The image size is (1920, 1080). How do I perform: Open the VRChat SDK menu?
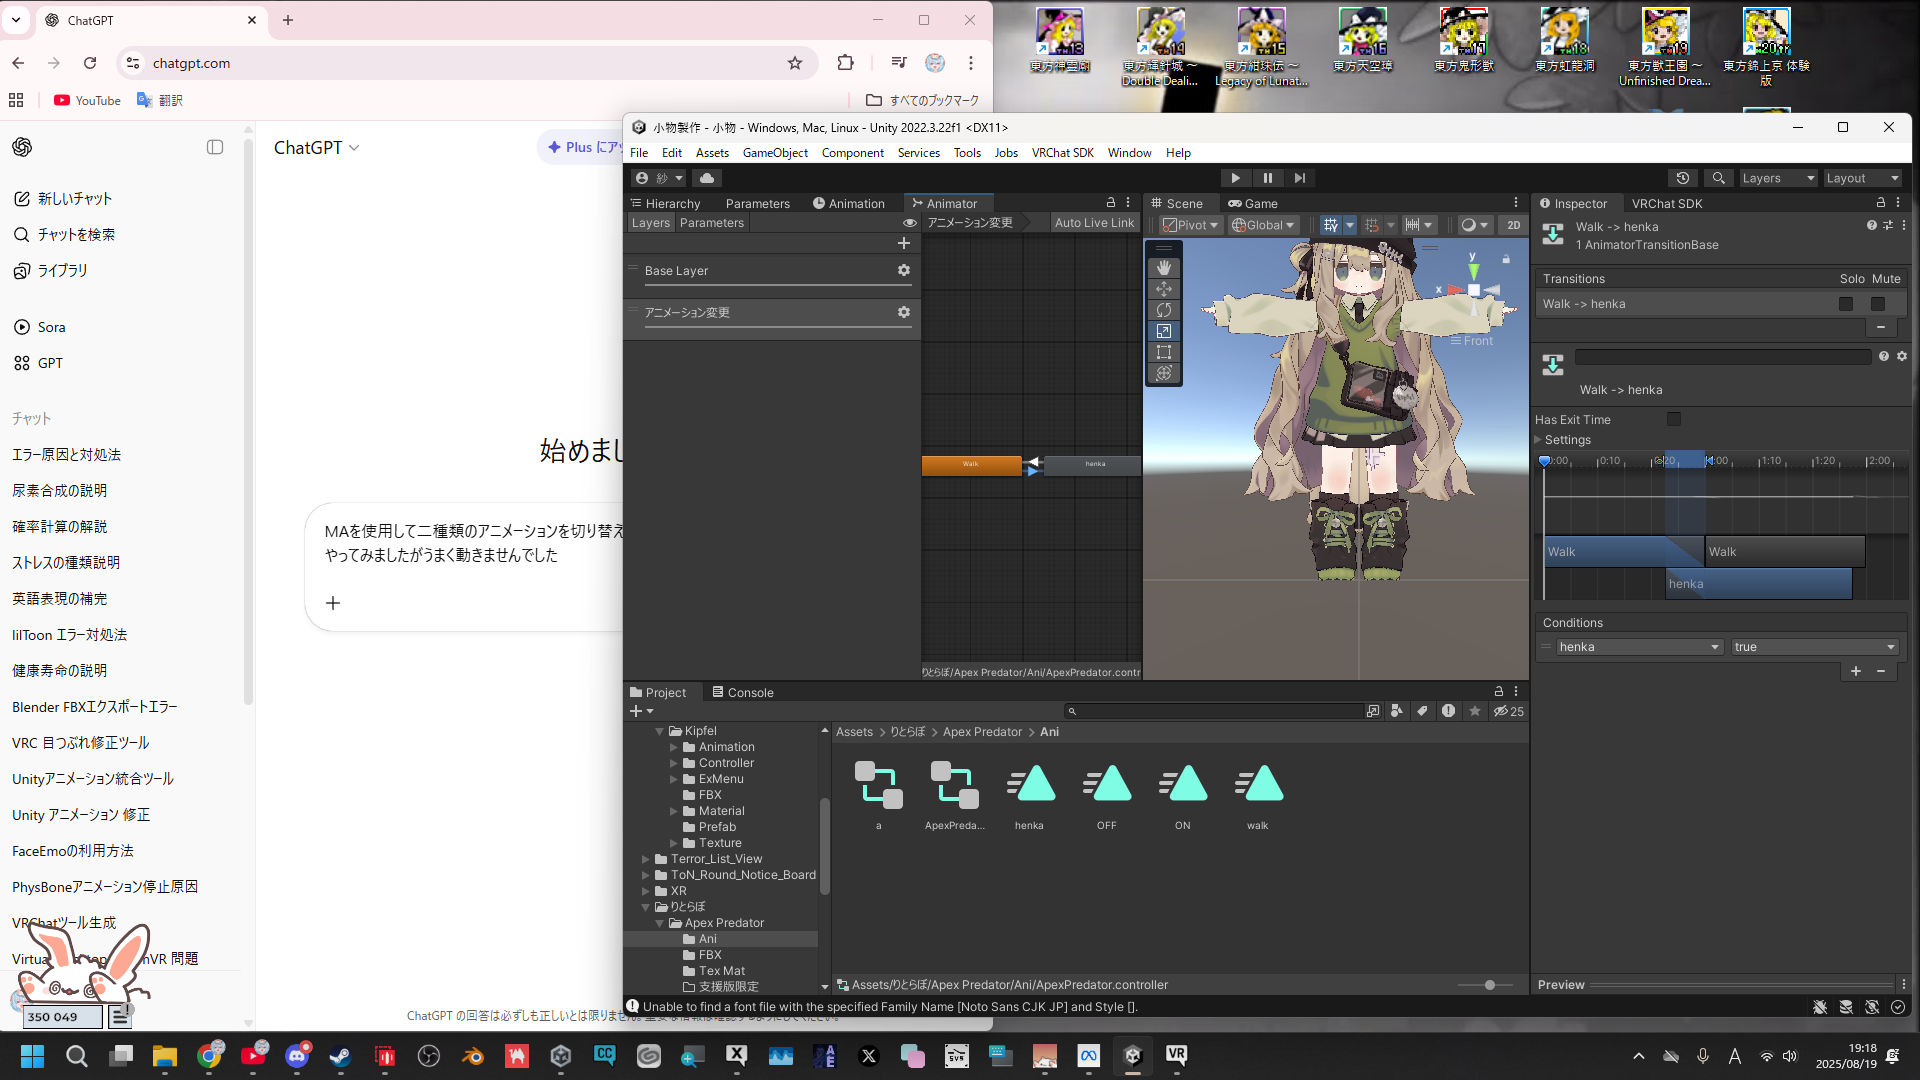point(1062,153)
